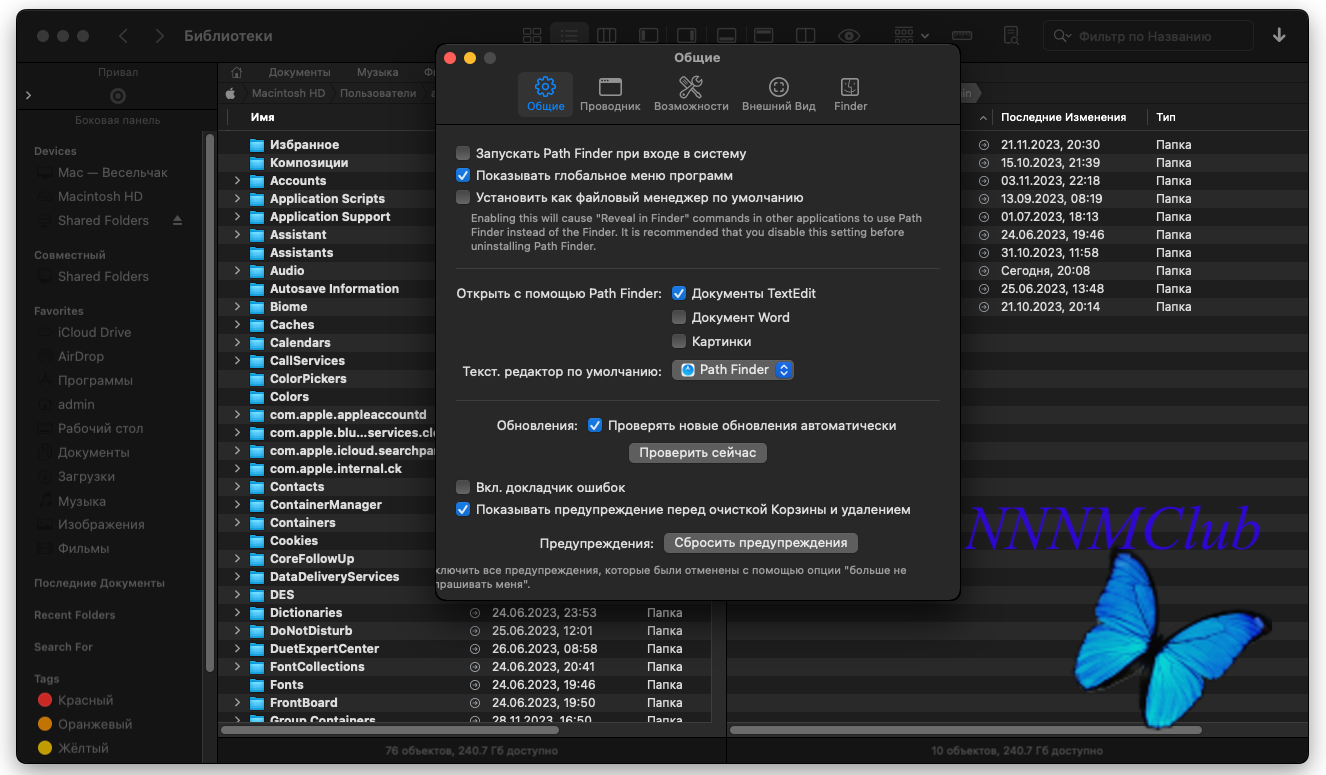The image size is (1326, 775).
Task: Click the Quick Look eye icon
Action: (x=849, y=36)
